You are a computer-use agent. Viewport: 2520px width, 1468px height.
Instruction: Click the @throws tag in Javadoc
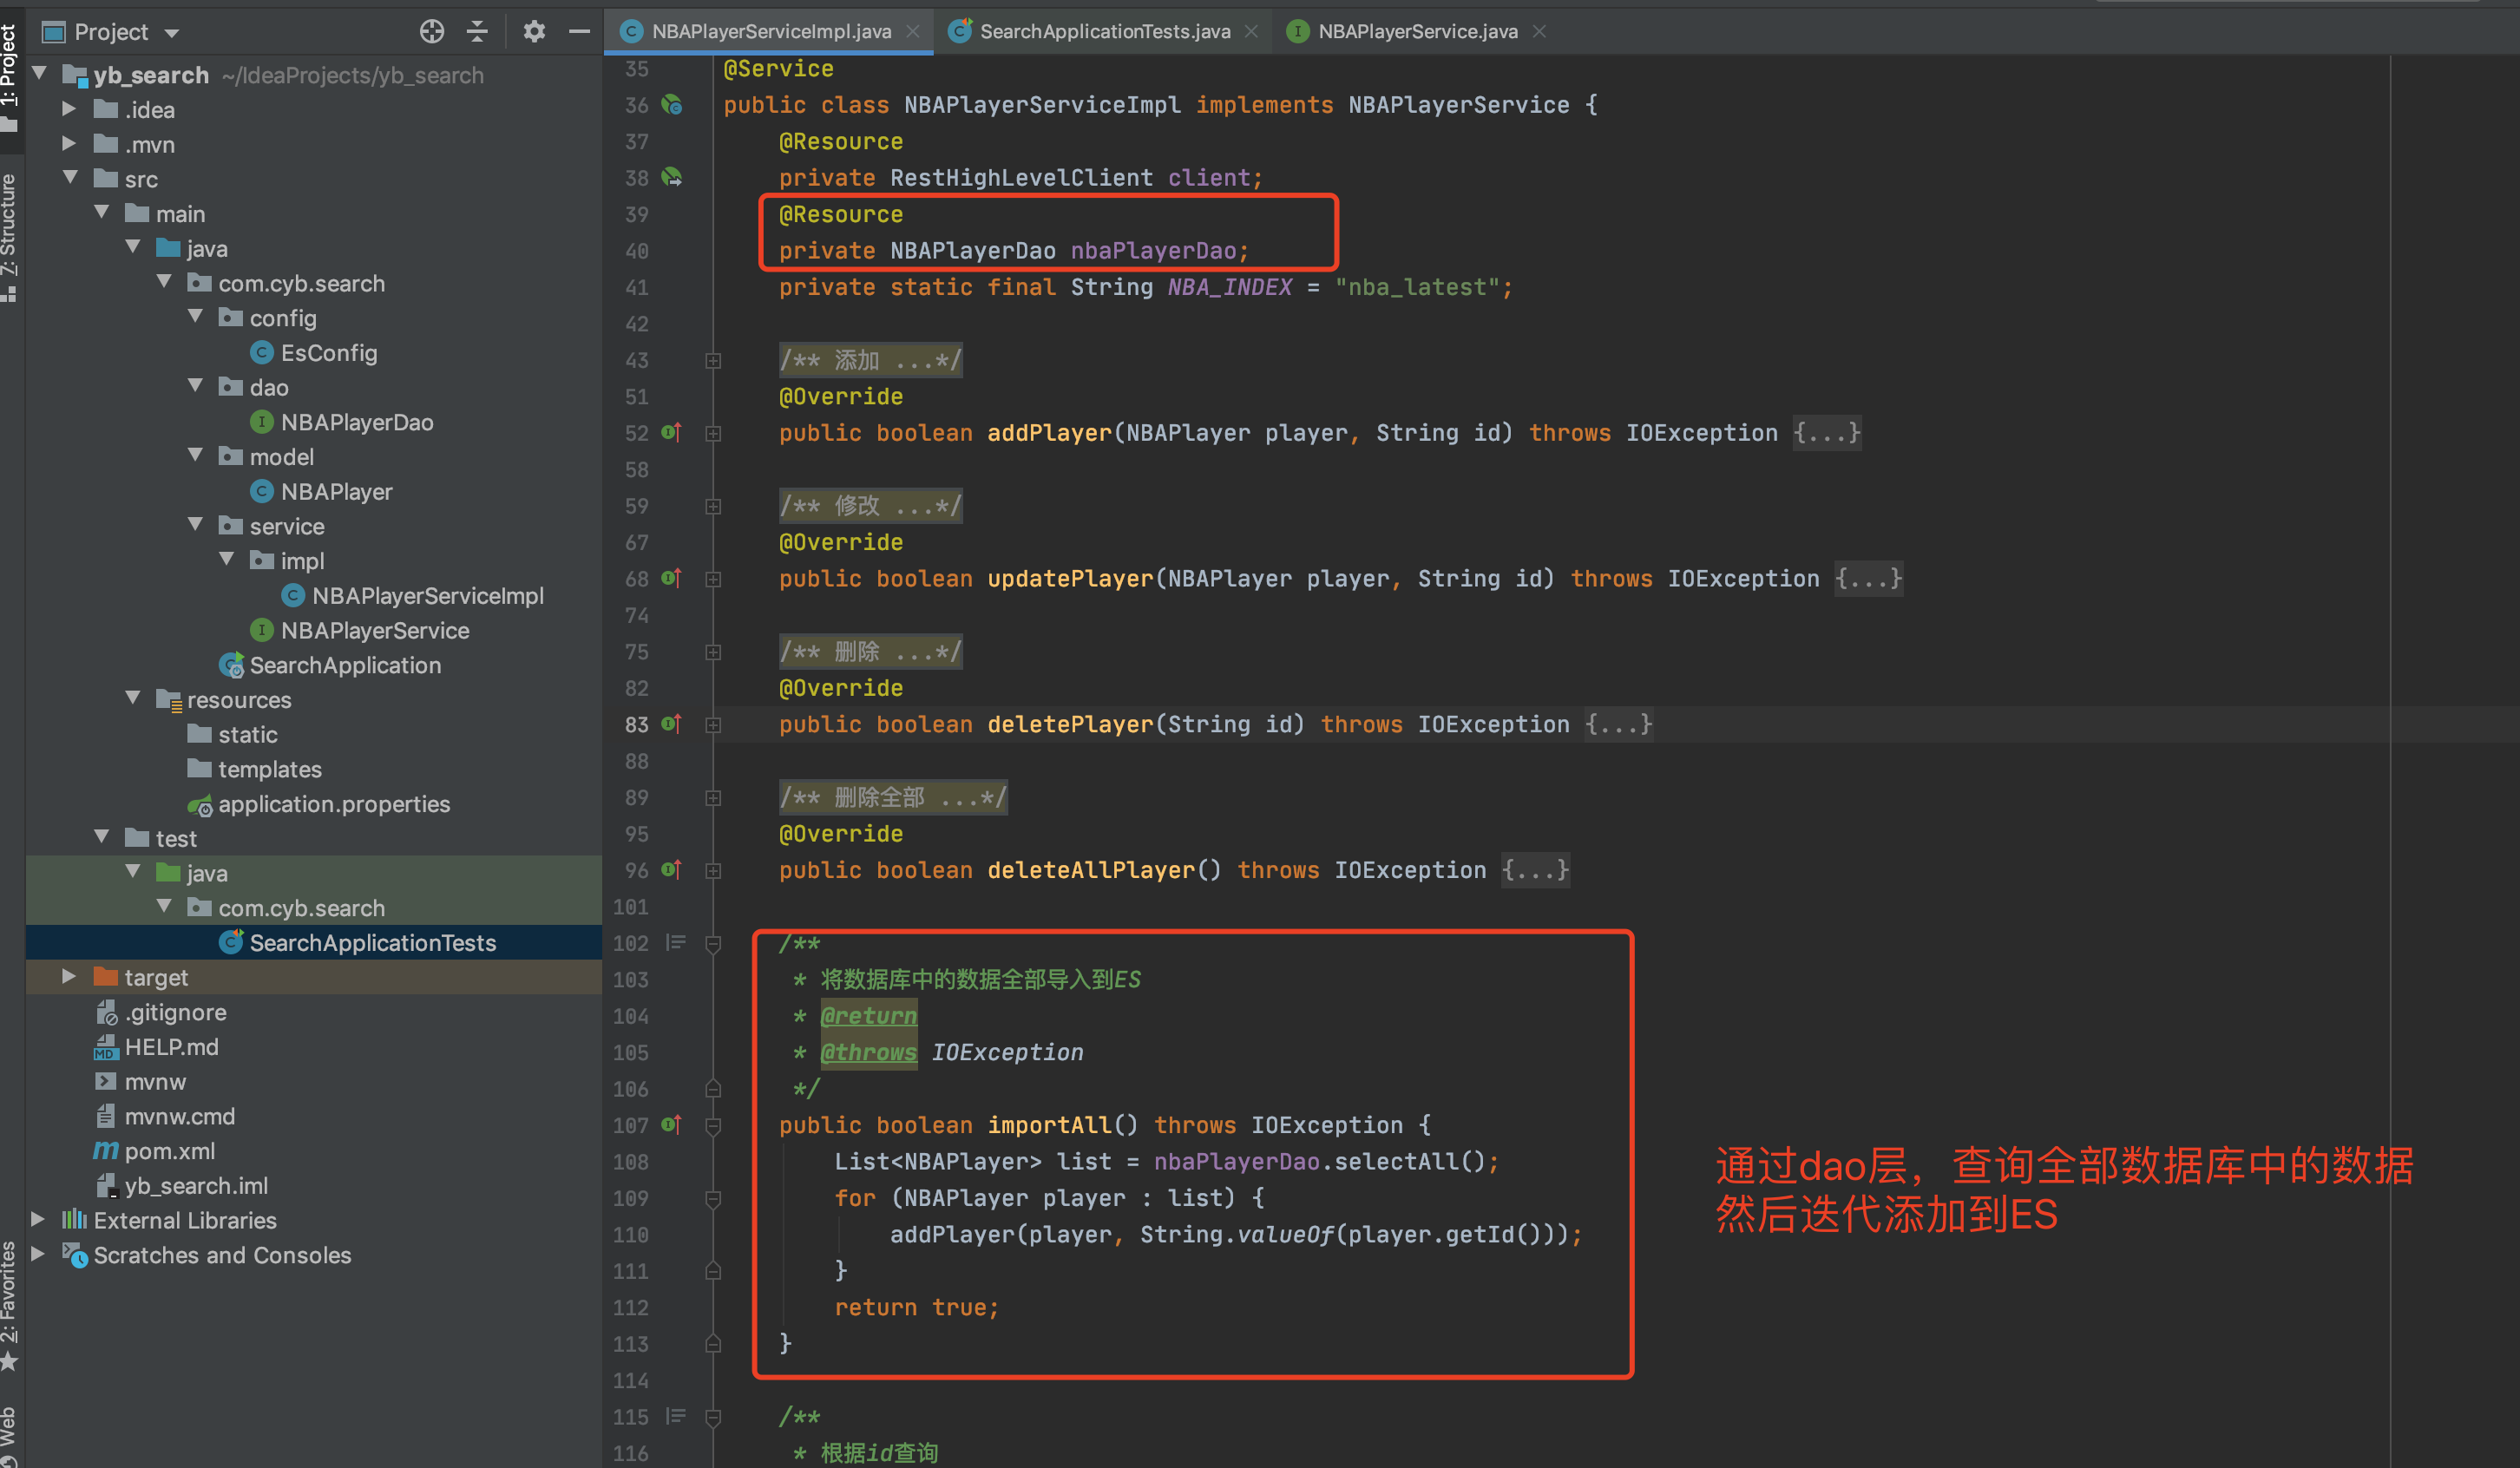click(868, 1052)
